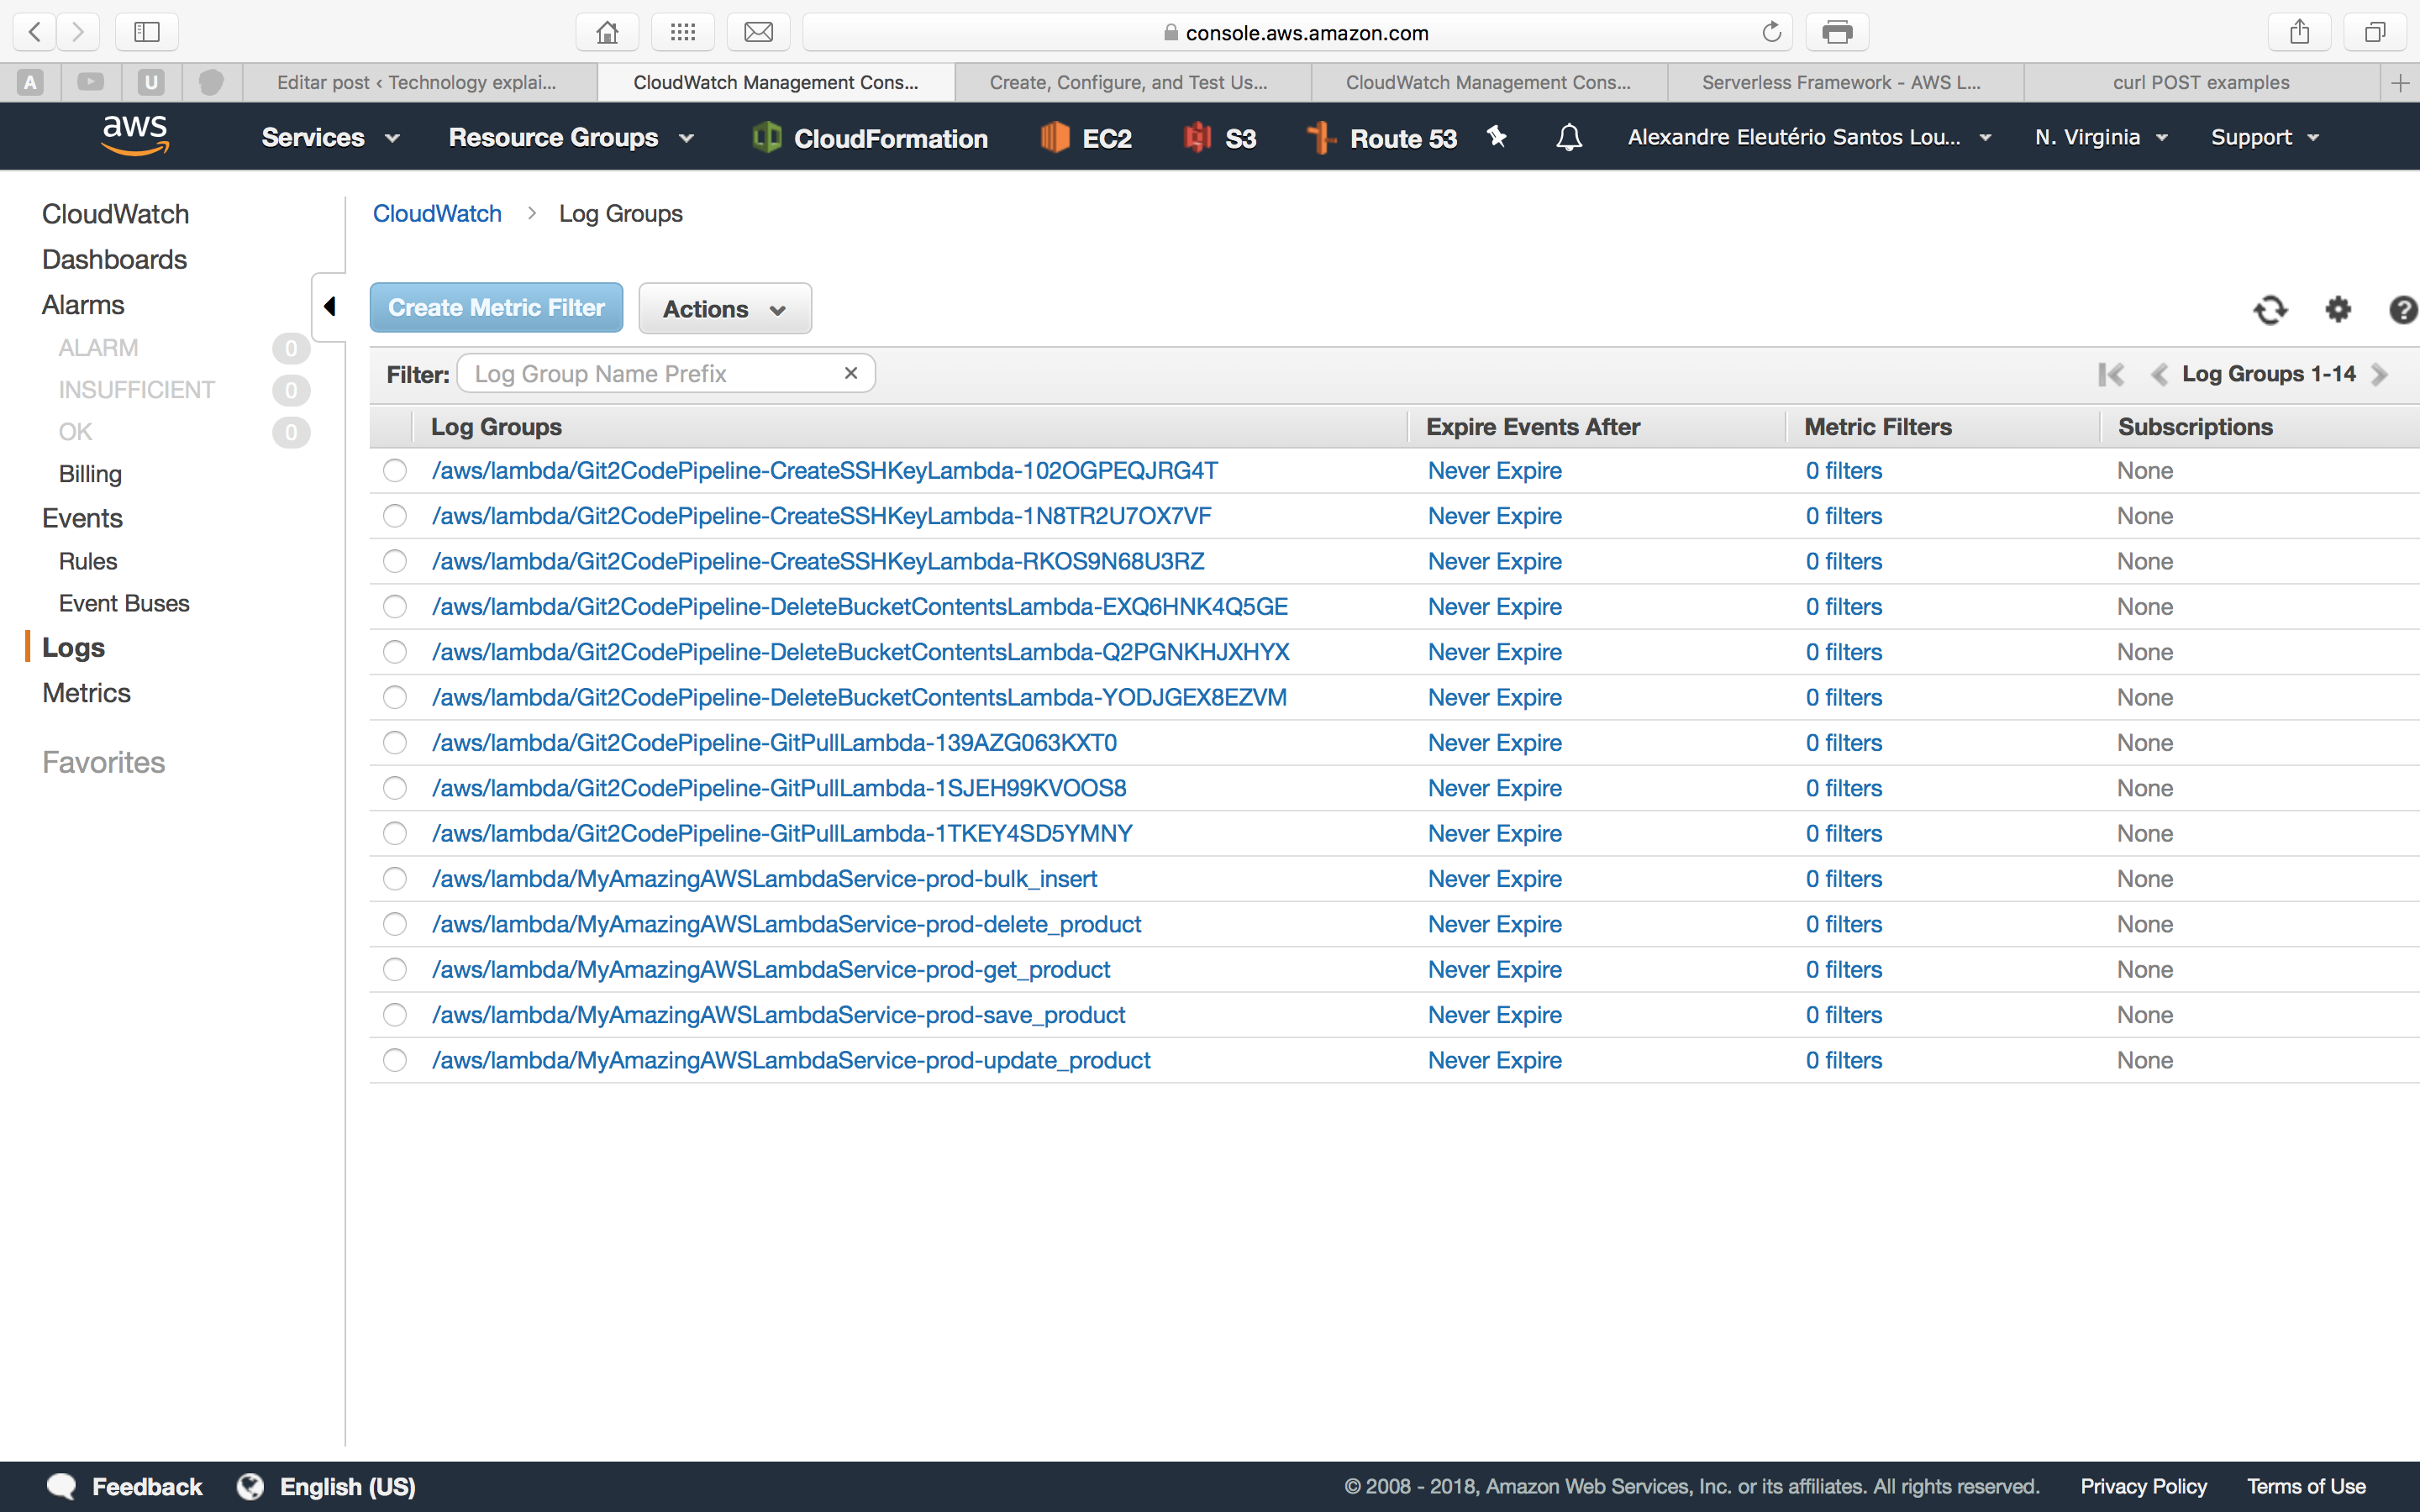Open the notifications bell icon

click(x=1569, y=137)
